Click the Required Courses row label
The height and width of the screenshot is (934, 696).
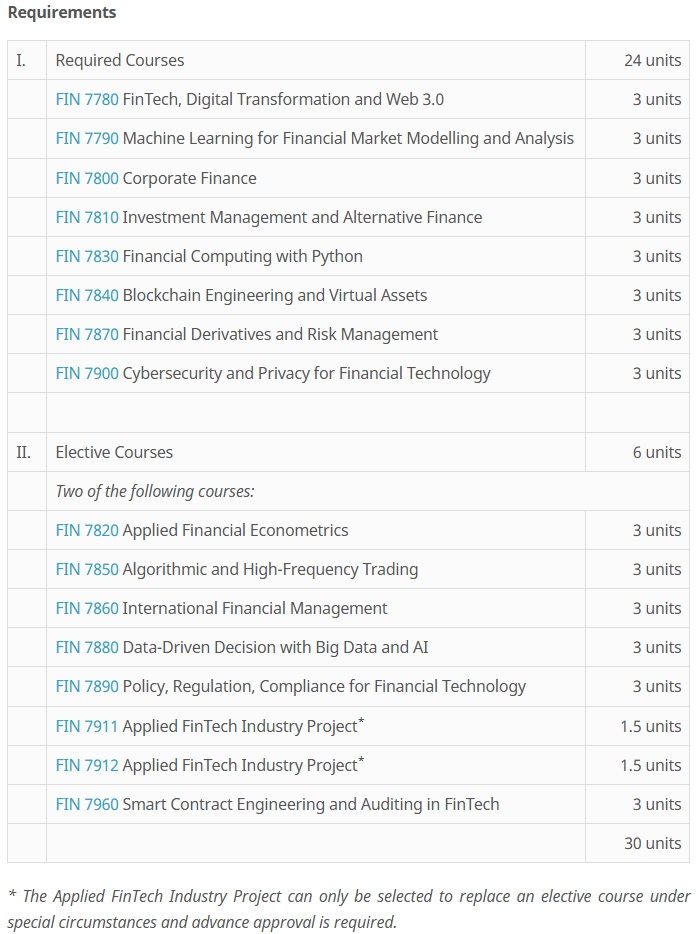(120, 60)
